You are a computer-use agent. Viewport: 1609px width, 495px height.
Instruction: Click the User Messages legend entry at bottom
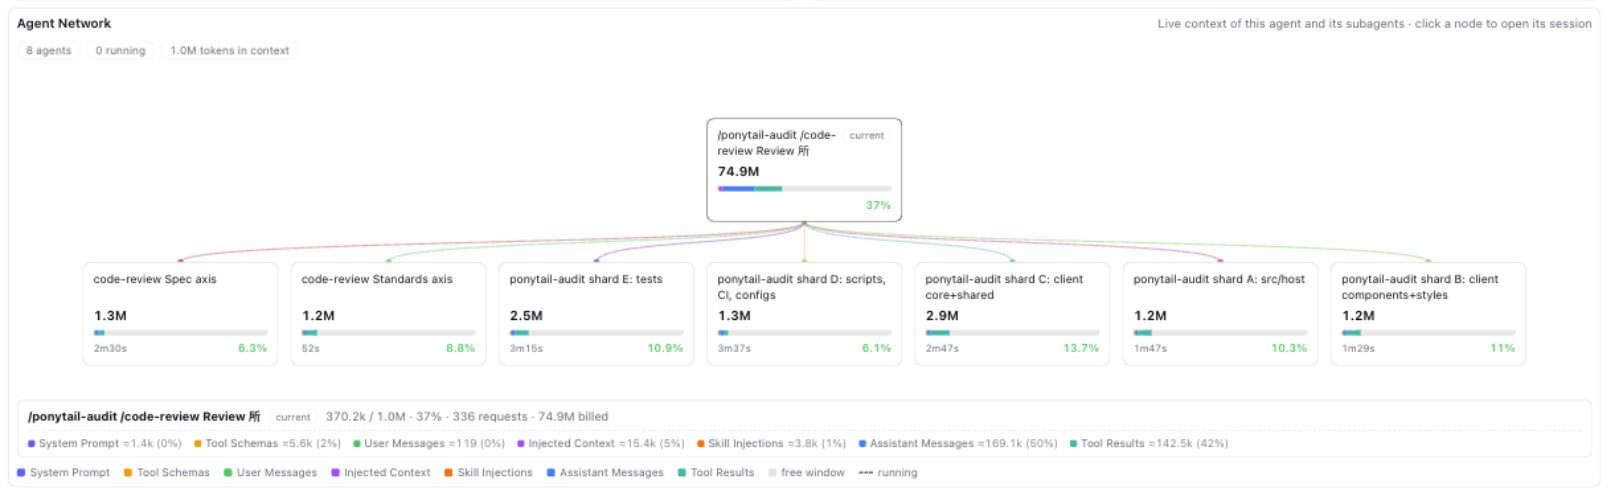[270, 473]
